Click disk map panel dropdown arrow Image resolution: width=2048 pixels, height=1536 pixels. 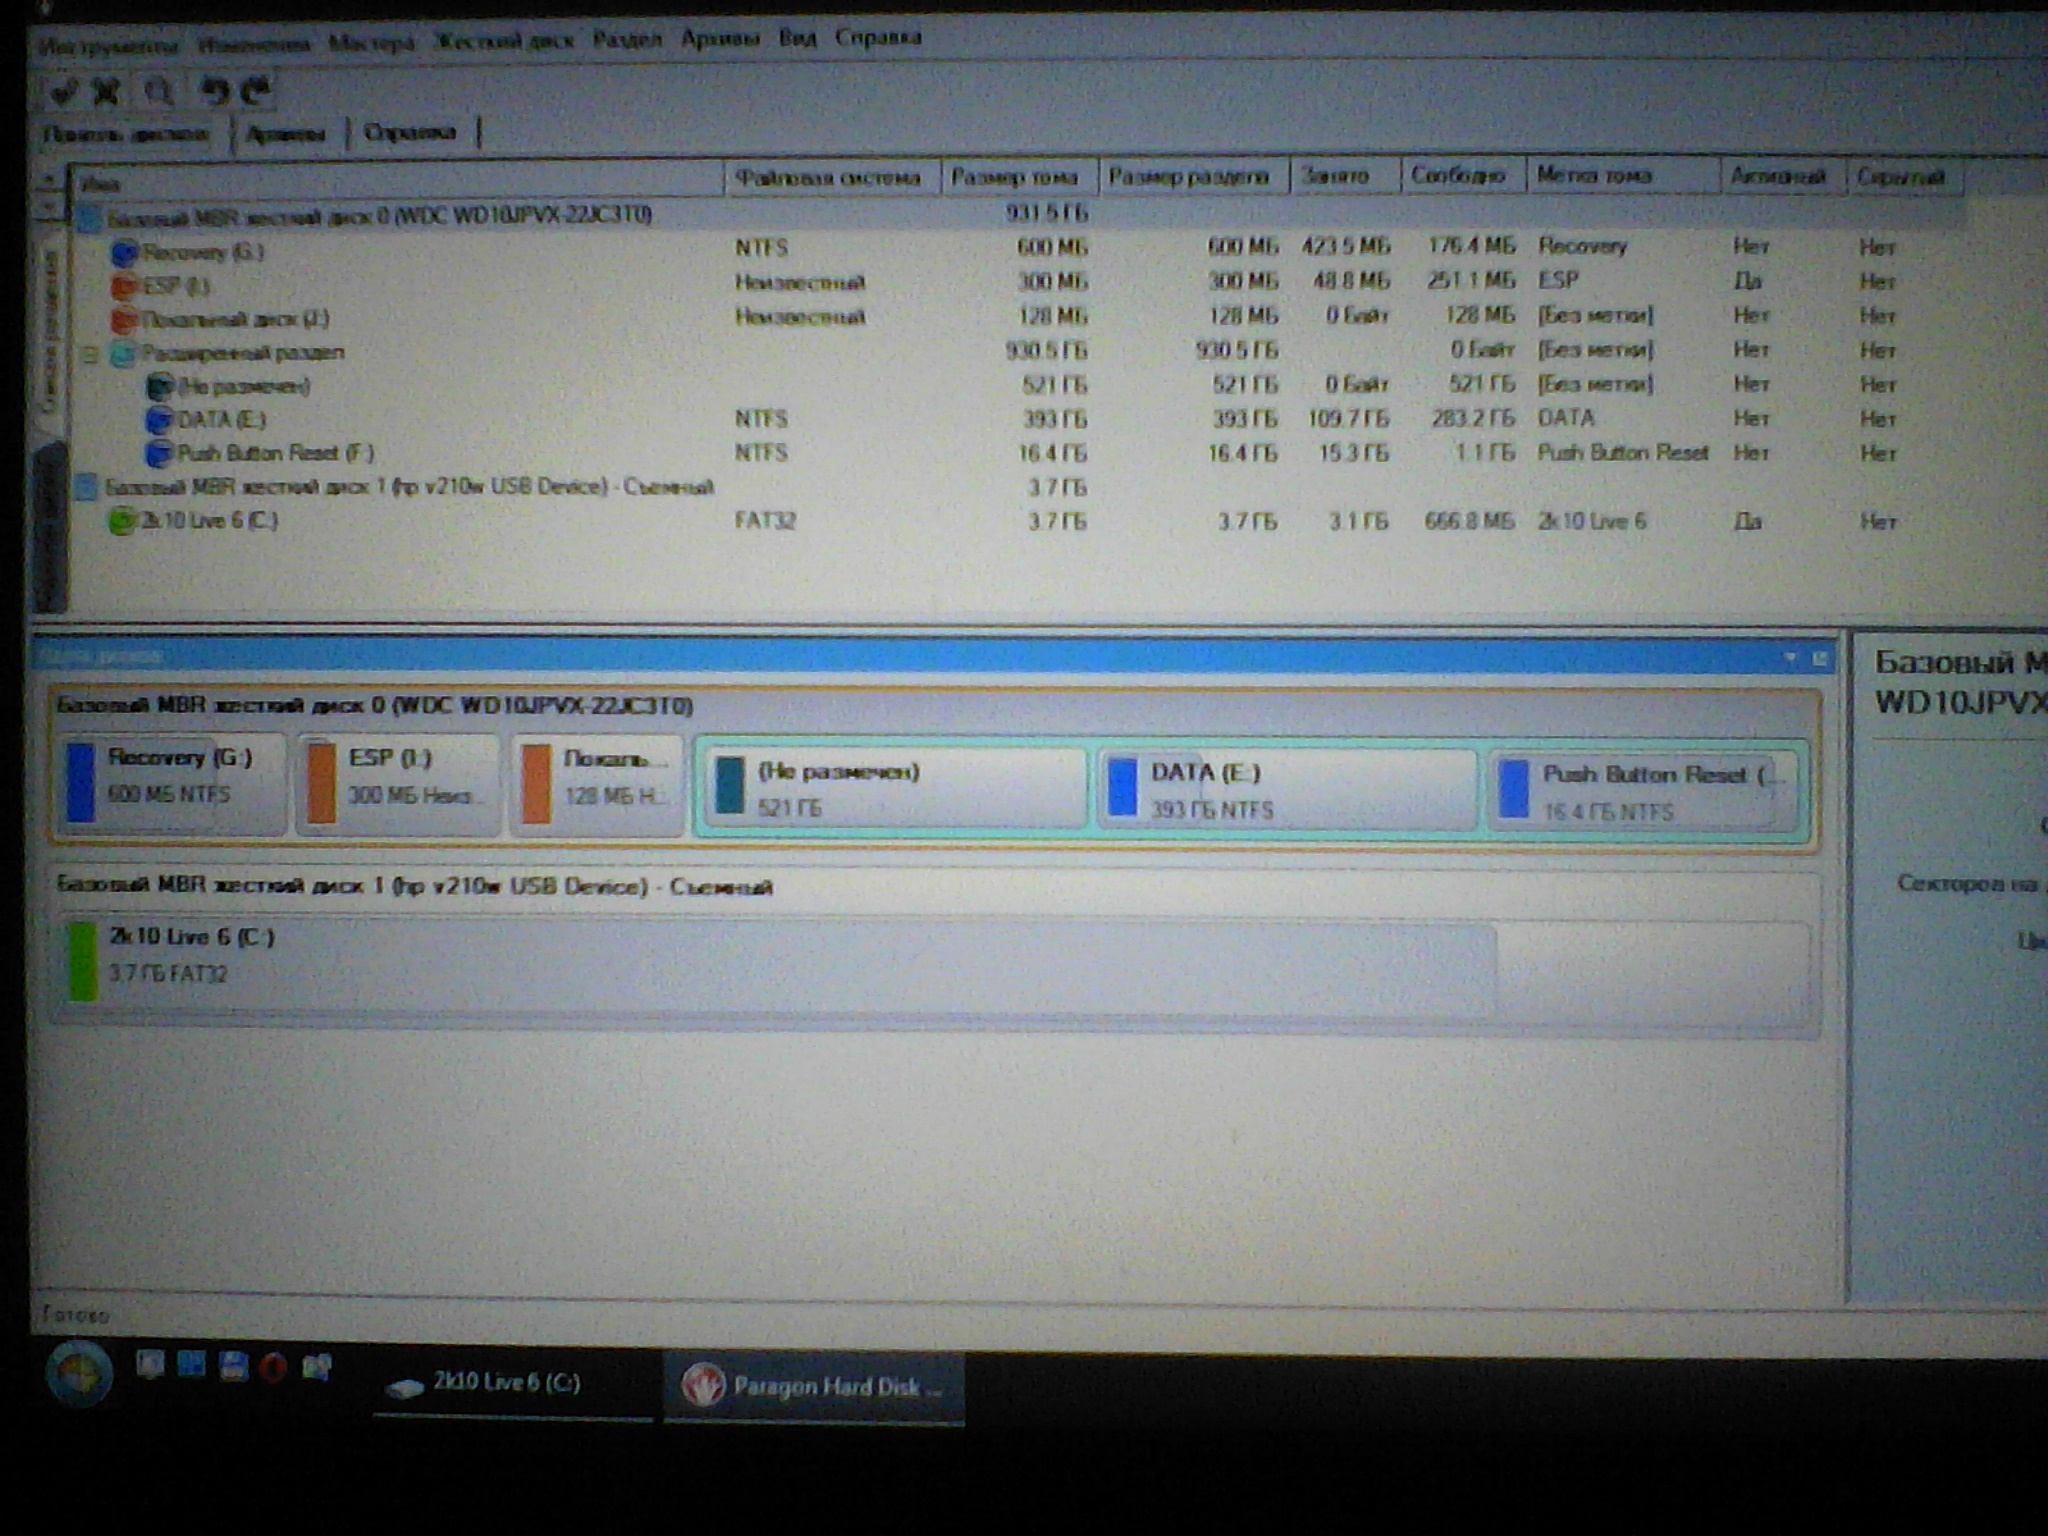click(x=1791, y=657)
